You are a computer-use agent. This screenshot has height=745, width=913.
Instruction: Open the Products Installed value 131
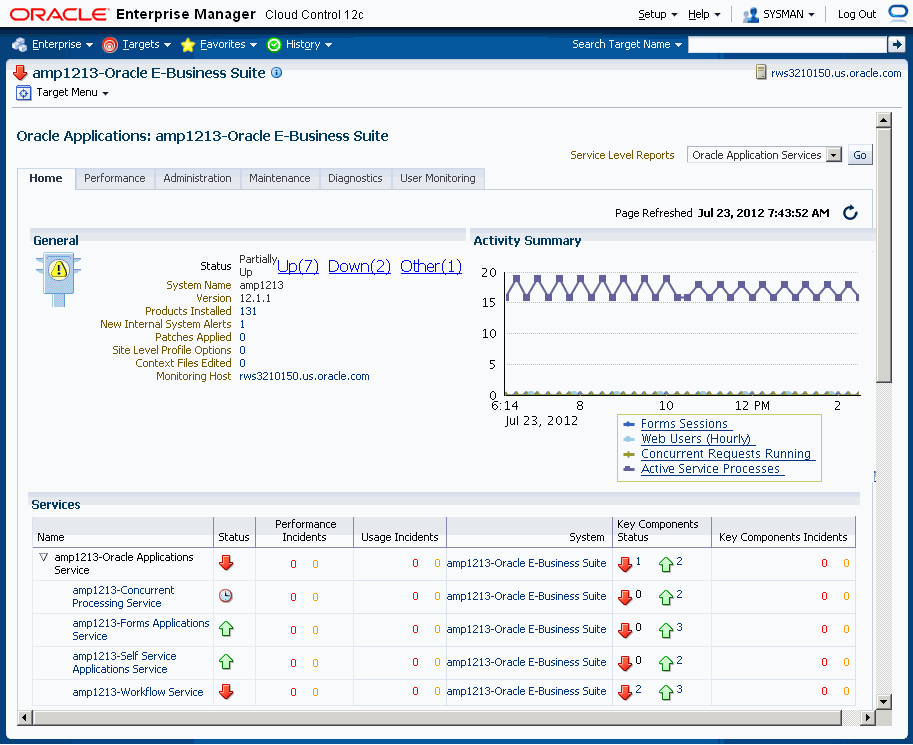coord(248,311)
